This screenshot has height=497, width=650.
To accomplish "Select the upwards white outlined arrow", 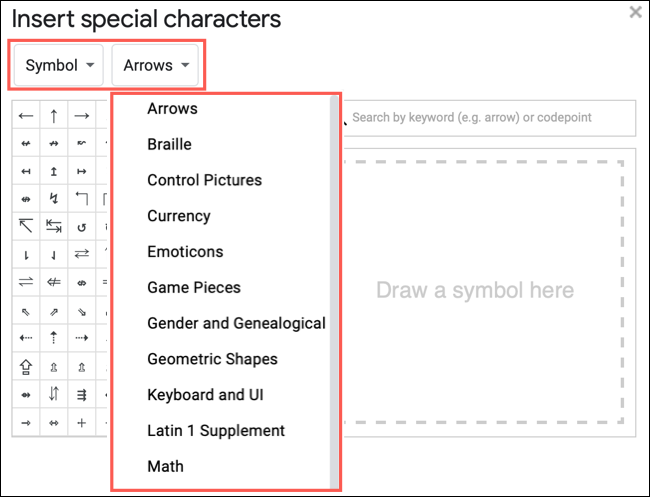I will tap(26, 366).
